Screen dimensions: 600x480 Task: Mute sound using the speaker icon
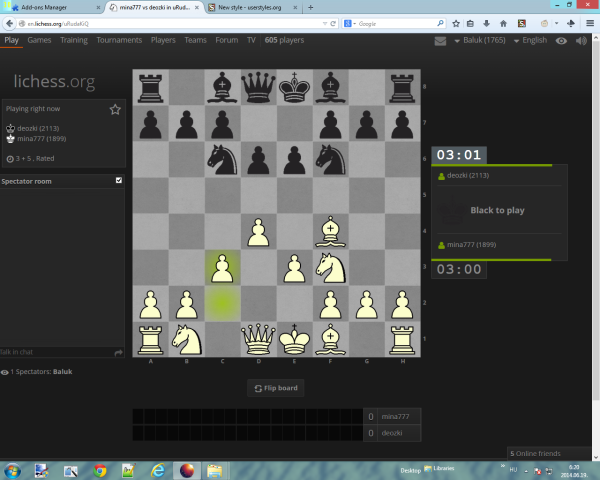click(x=581, y=41)
